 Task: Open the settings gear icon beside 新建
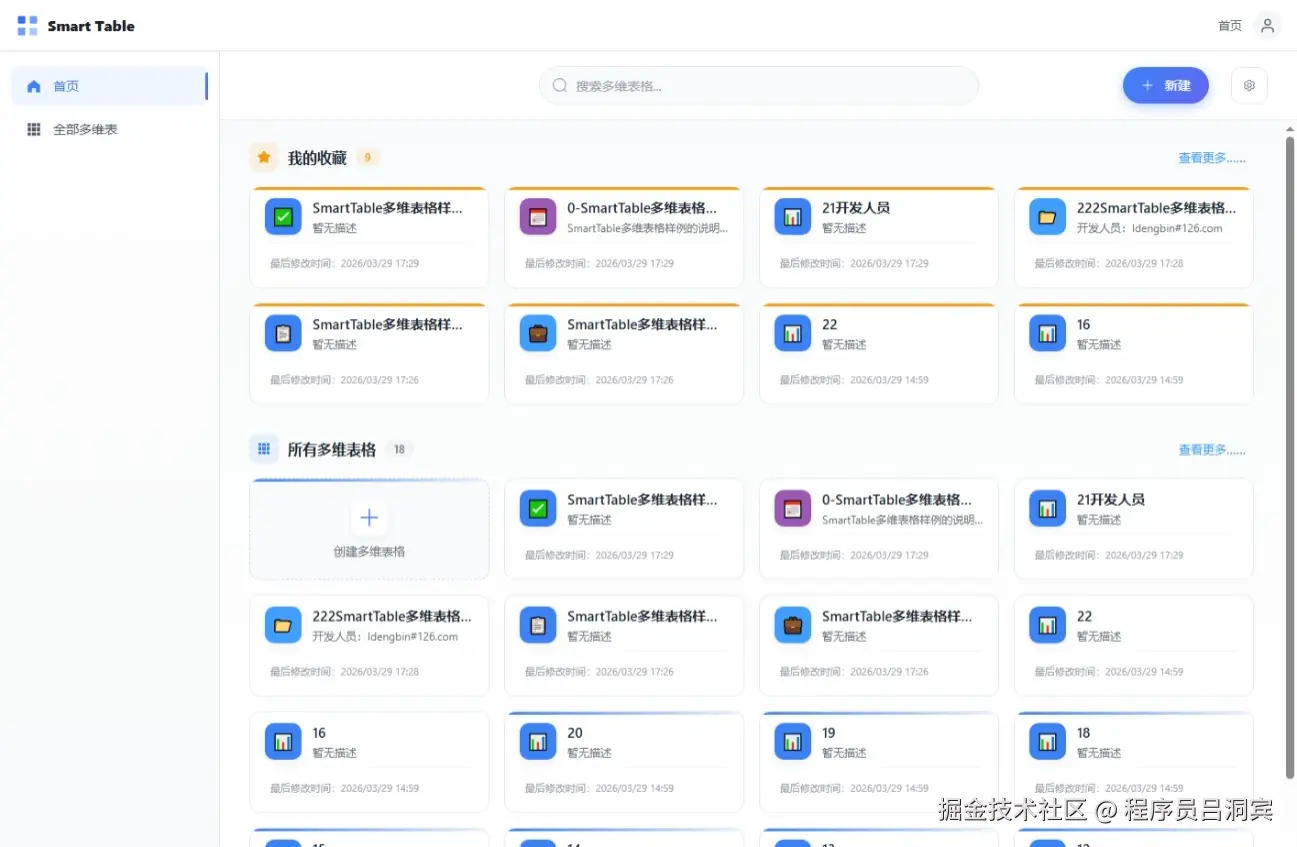tap(1249, 86)
